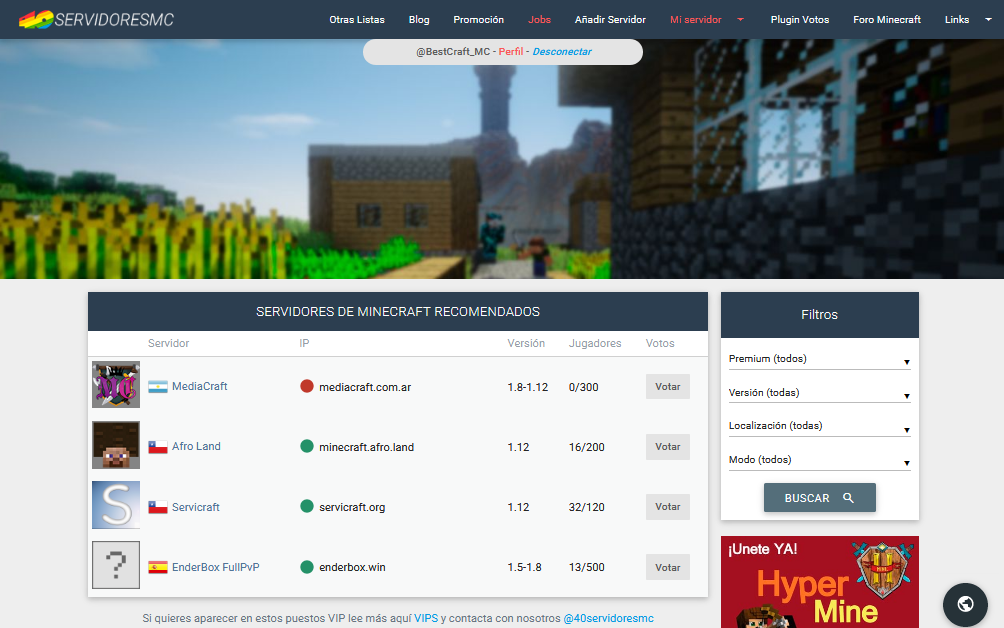The image size is (1004, 628).
Task: Open the Afro Land server name link
Action: [196, 447]
